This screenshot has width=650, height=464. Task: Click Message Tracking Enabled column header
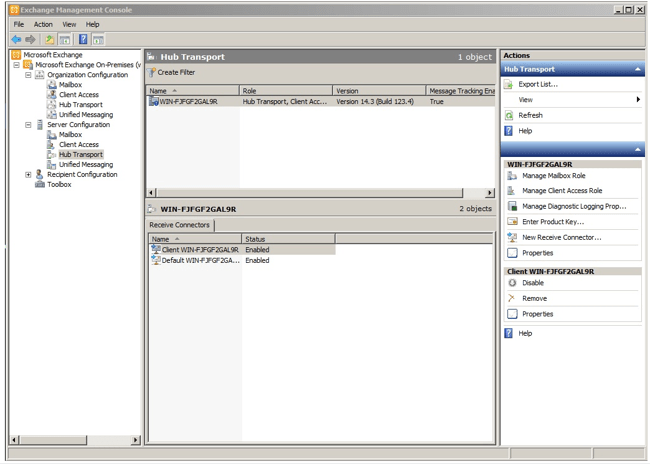tap(461, 91)
